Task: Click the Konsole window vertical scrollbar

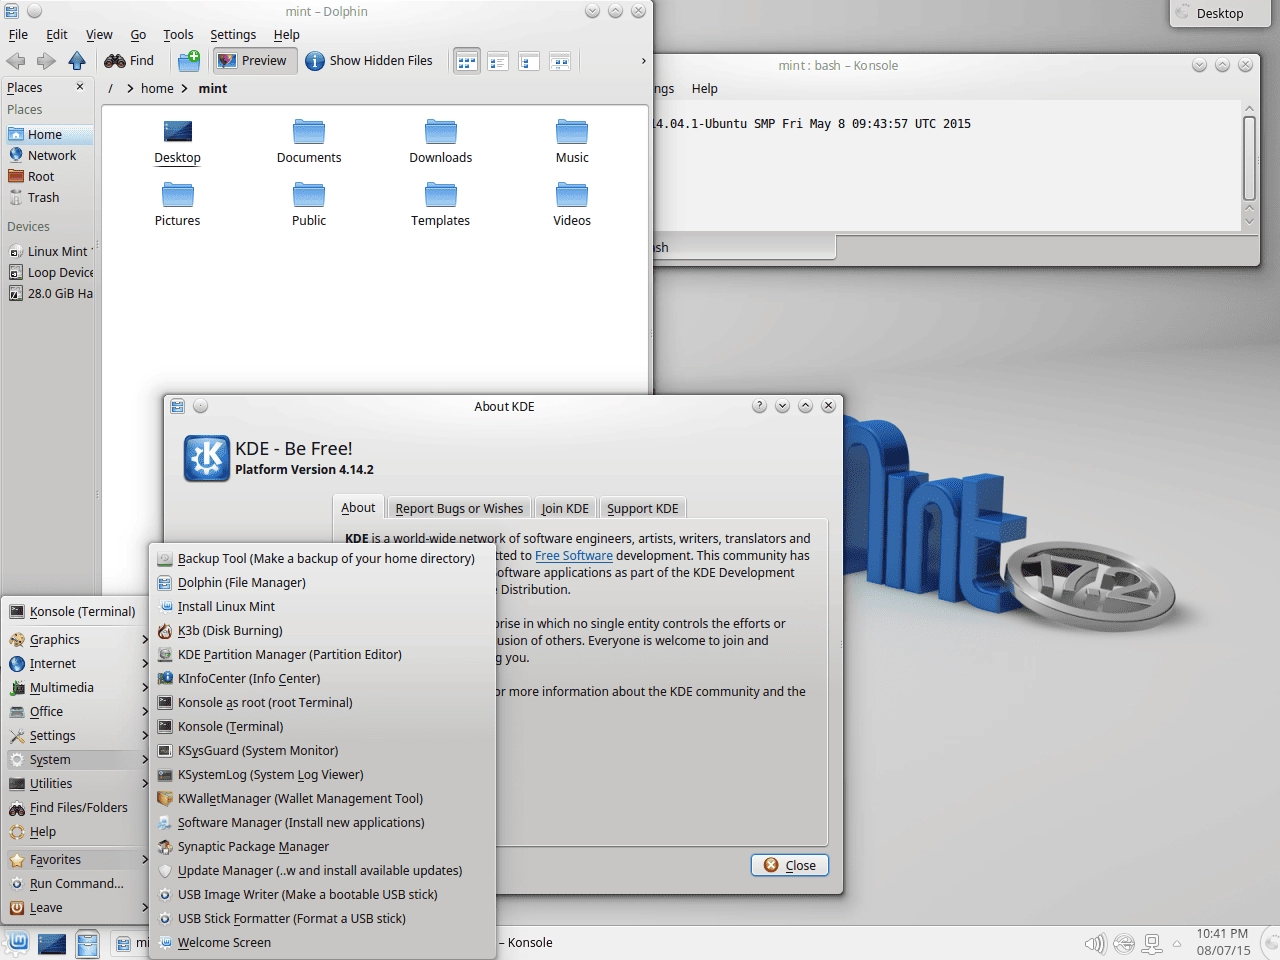Action: point(1249,165)
